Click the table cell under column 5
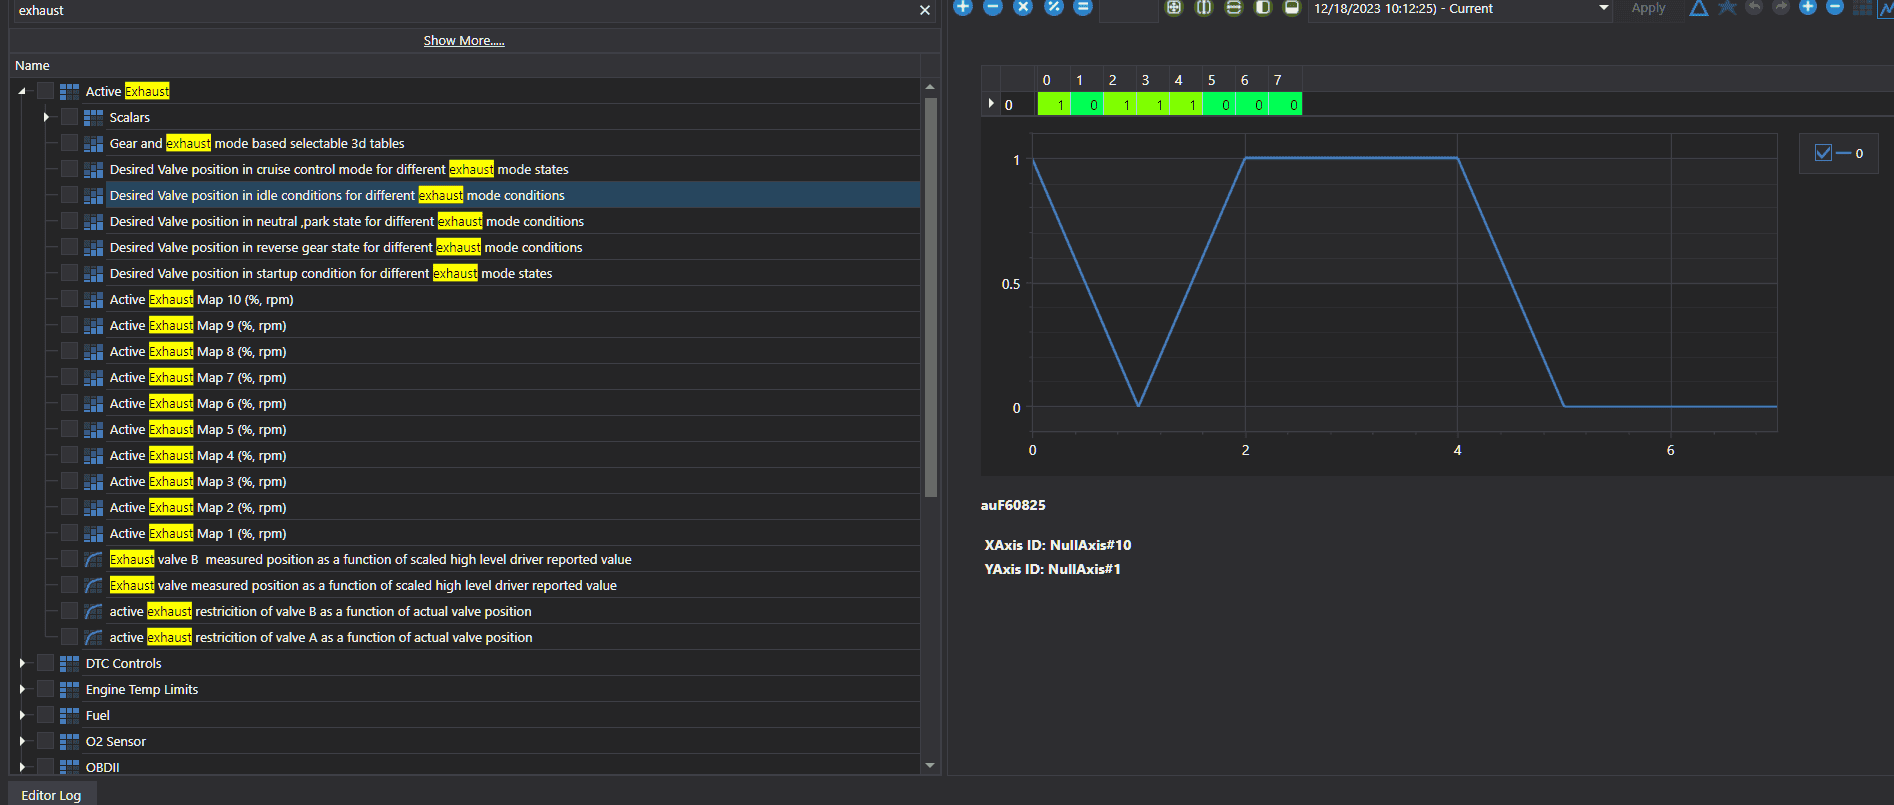Screen dimensions: 1894x805 tap(1218, 104)
